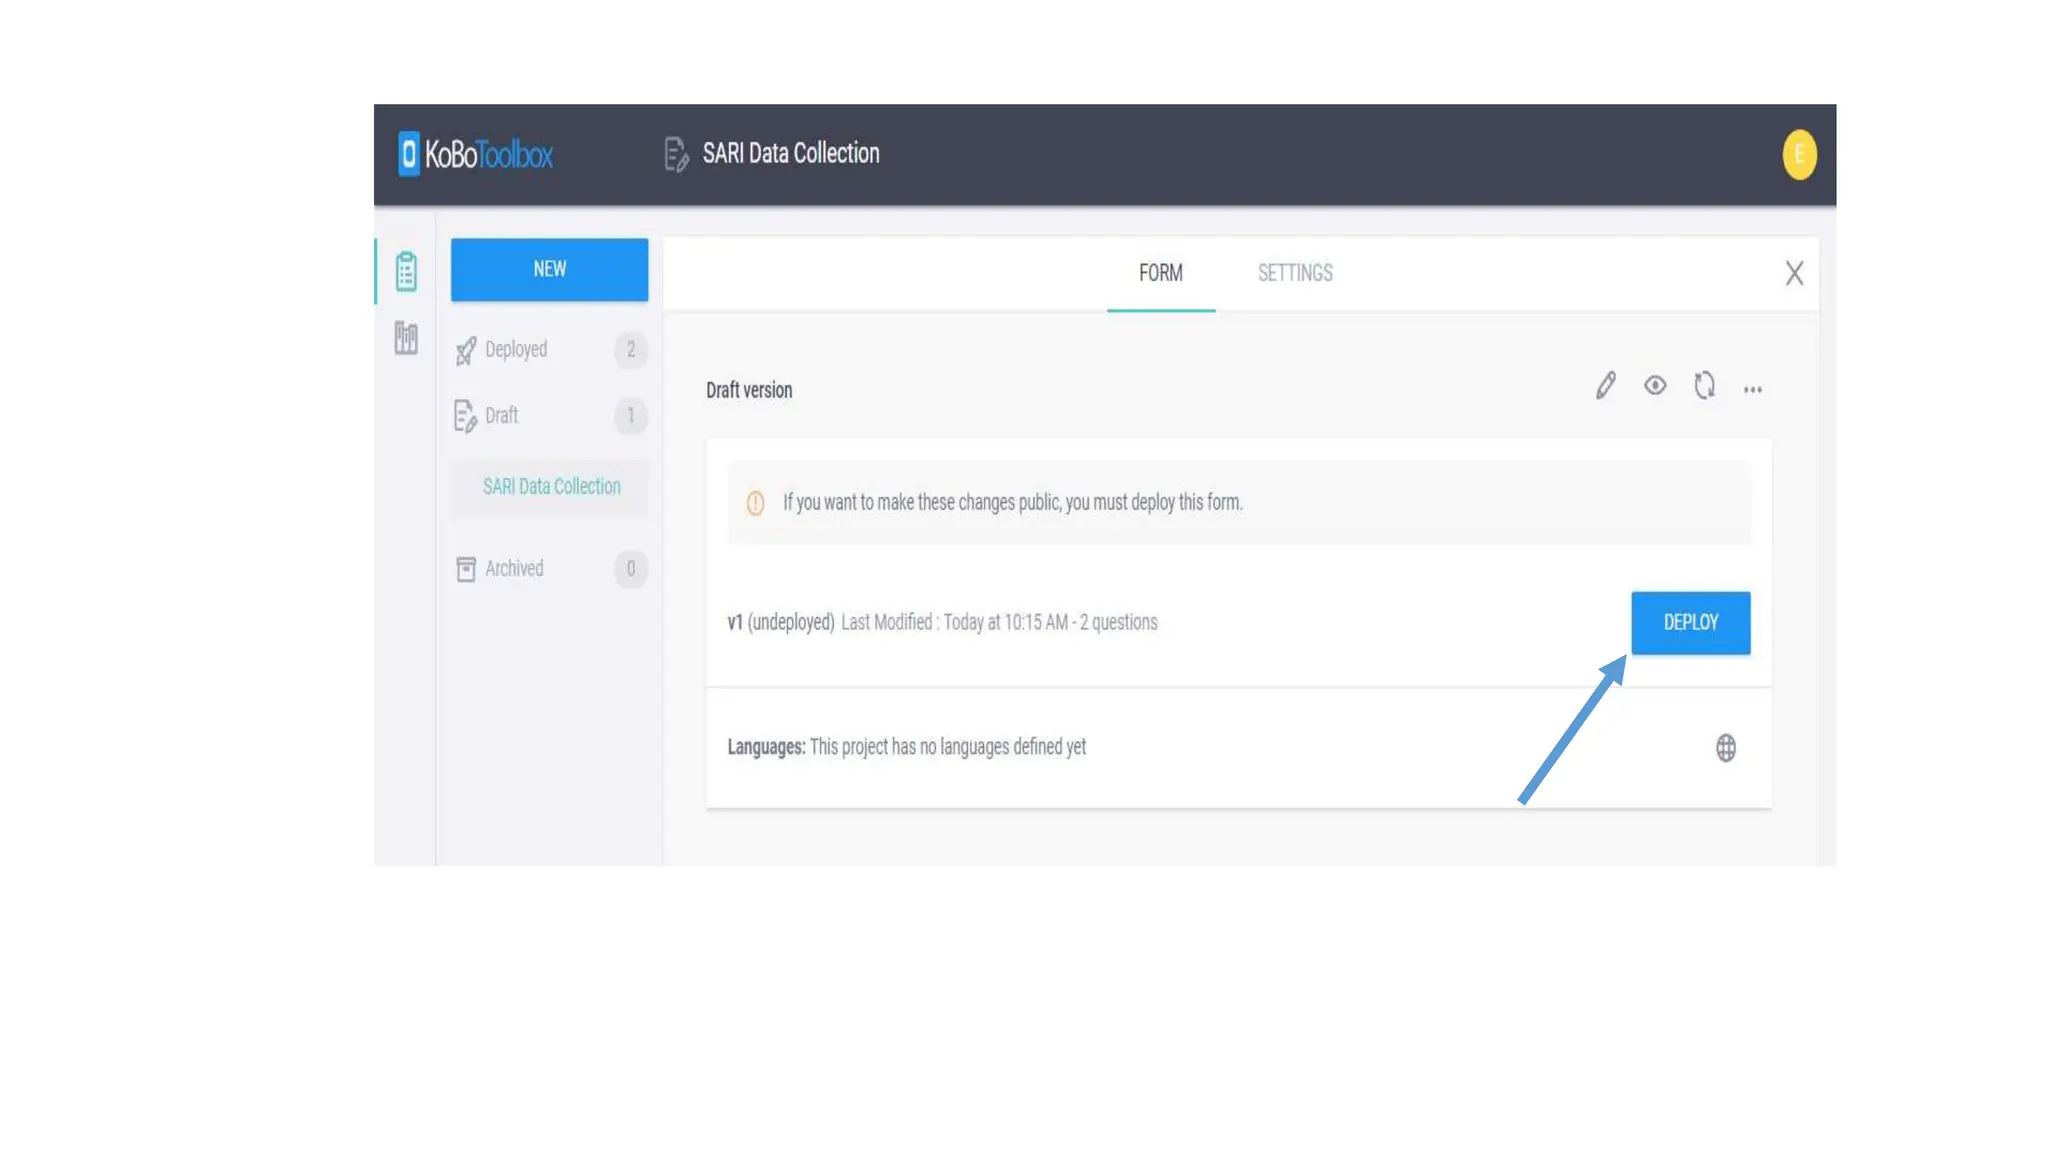This screenshot has height=1152, width=2048.
Task: Click the form icon beside project title
Action: click(676, 155)
